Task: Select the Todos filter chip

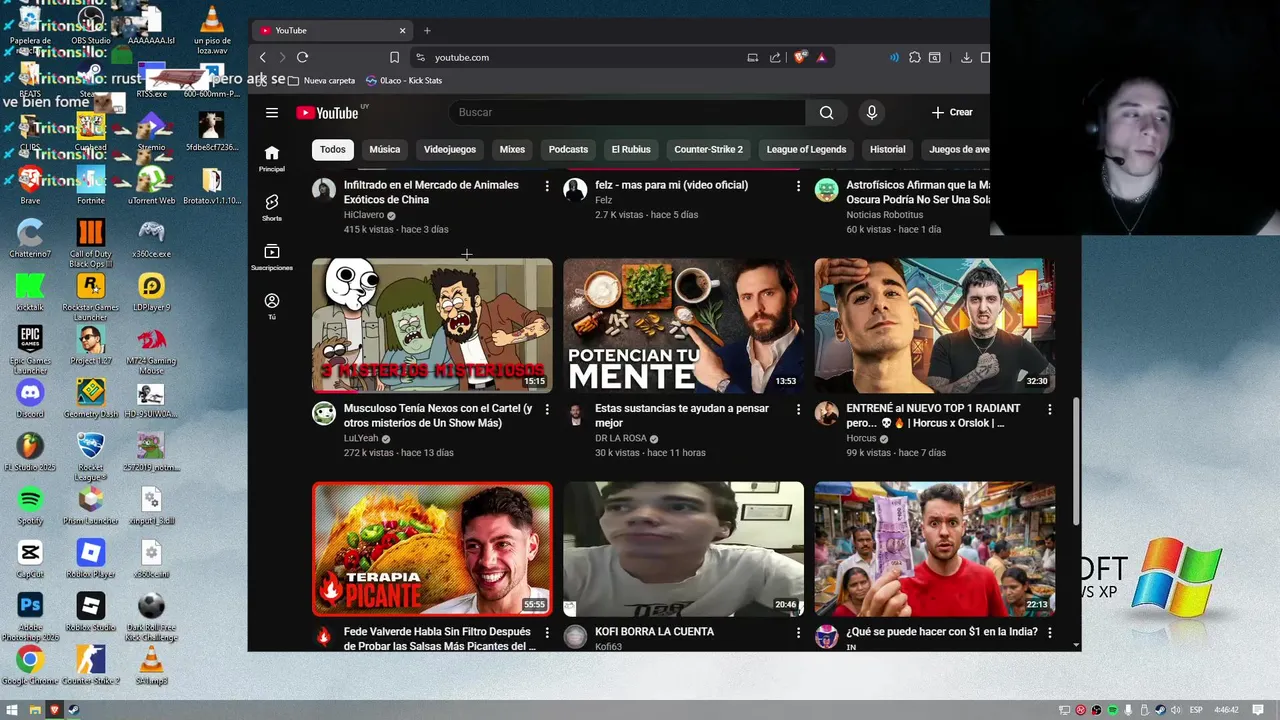Action: [333, 149]
